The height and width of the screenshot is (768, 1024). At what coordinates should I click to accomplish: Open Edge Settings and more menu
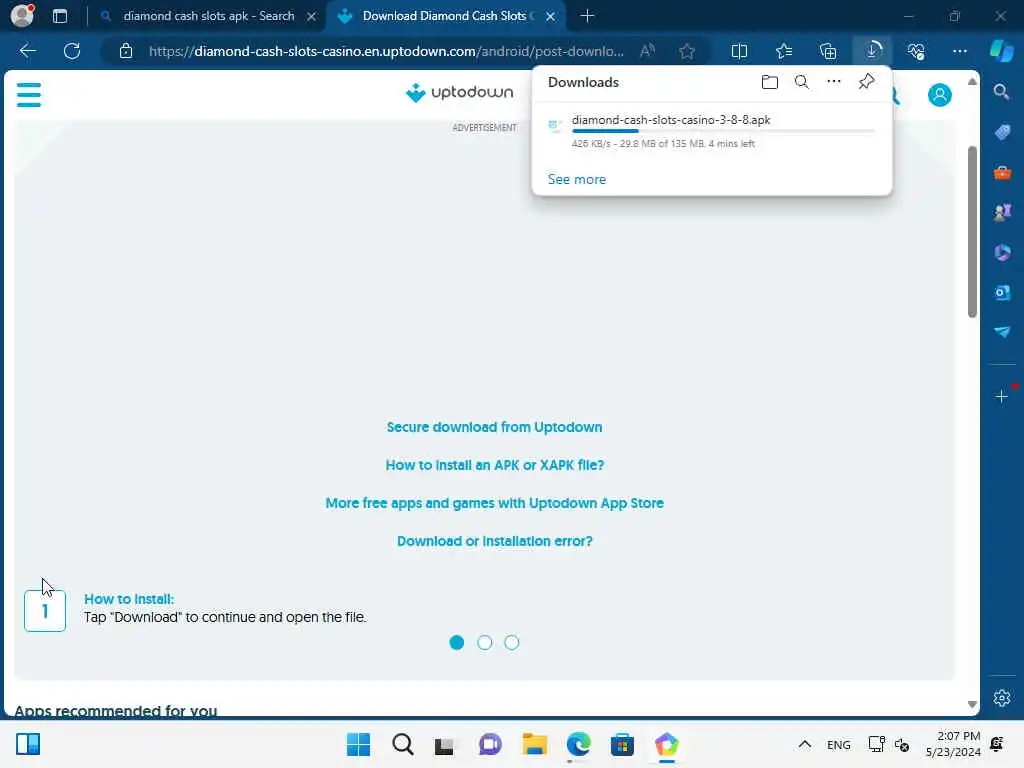point(959,51)
